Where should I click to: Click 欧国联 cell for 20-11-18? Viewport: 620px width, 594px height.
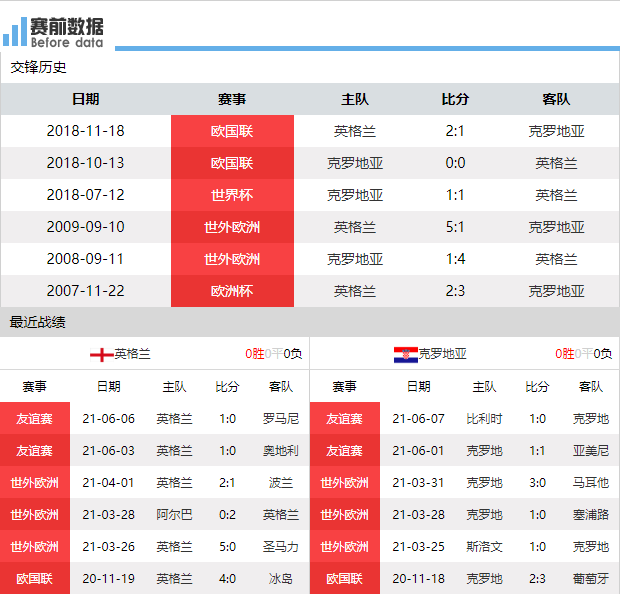point(345,578)
